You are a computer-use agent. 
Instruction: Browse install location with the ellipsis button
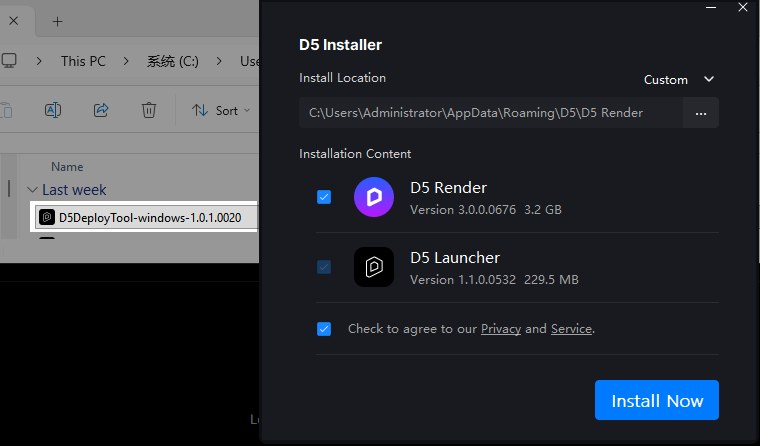point(701,113)
